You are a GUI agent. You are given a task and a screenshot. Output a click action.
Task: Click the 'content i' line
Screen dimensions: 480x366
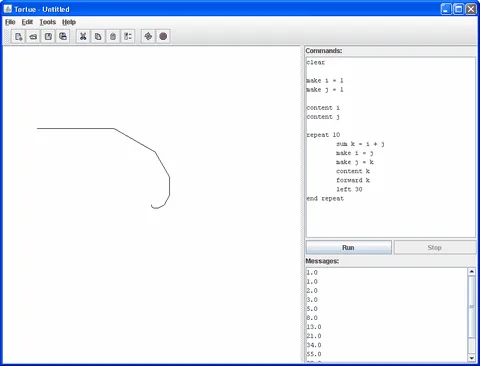[x=323, y=108]
